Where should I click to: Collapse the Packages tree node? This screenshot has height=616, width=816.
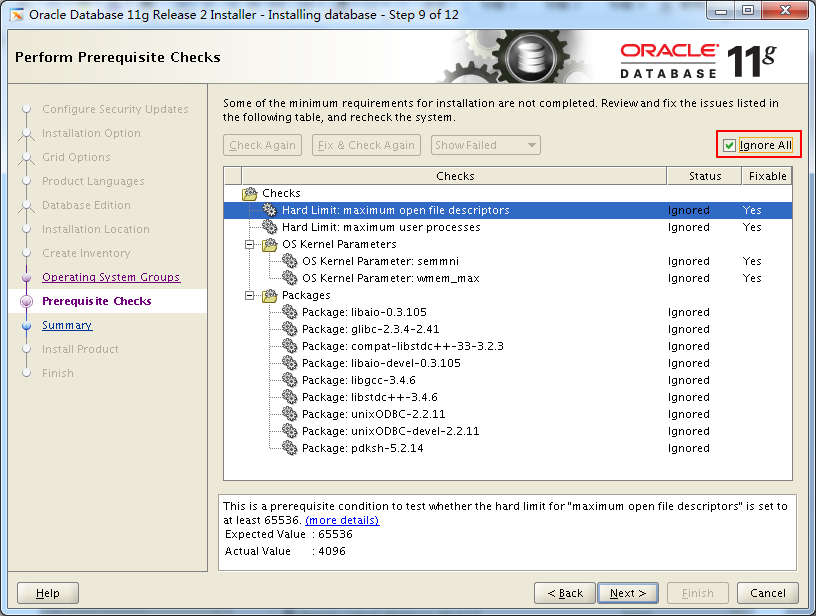250,295
